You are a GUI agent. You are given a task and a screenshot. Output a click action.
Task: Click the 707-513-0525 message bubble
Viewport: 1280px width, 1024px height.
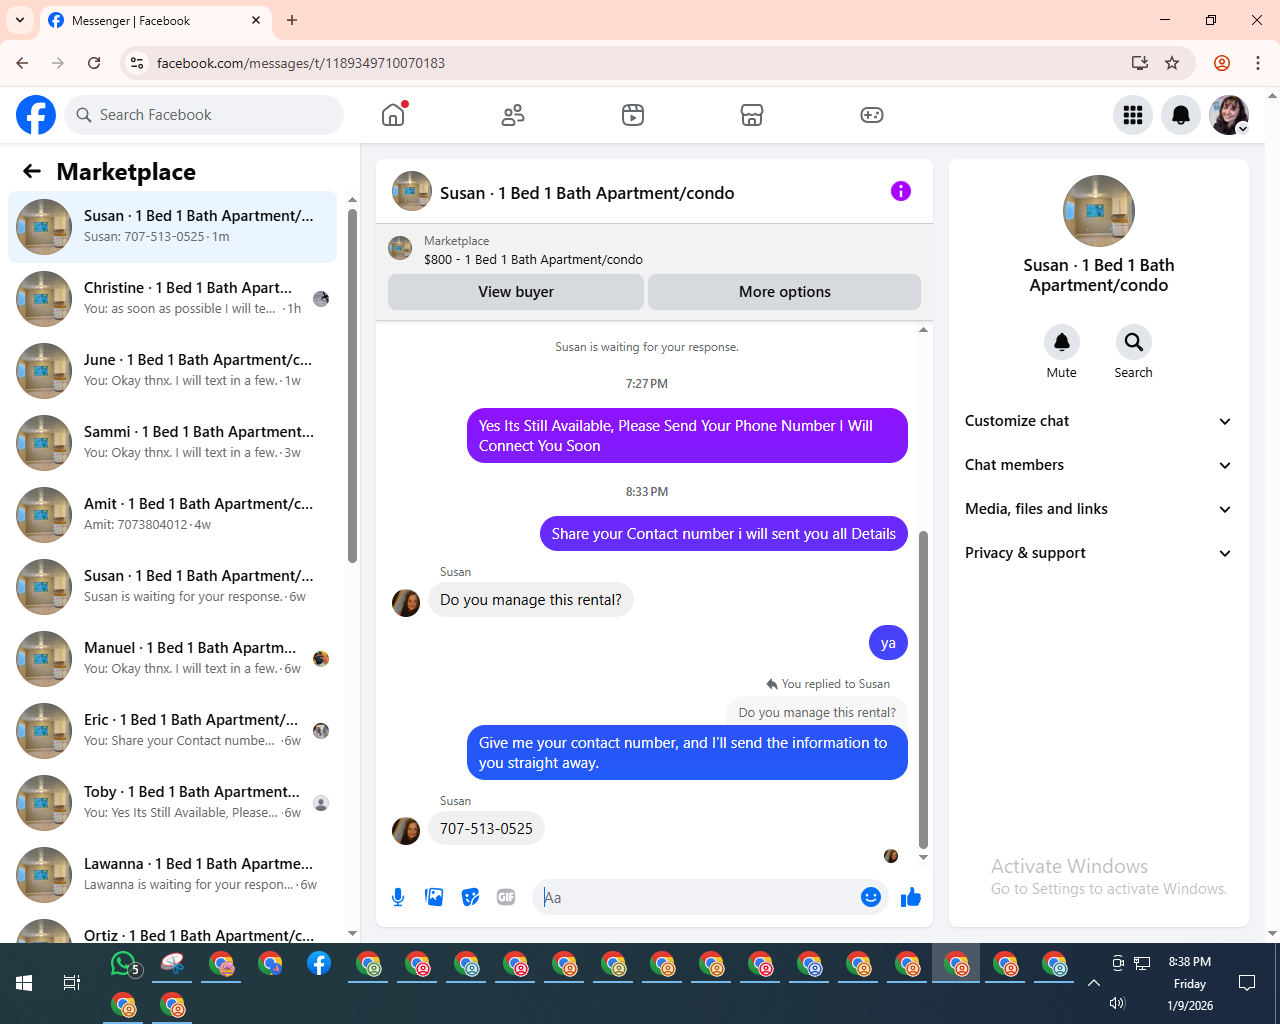pyautogui.click(x=486, y=829)
